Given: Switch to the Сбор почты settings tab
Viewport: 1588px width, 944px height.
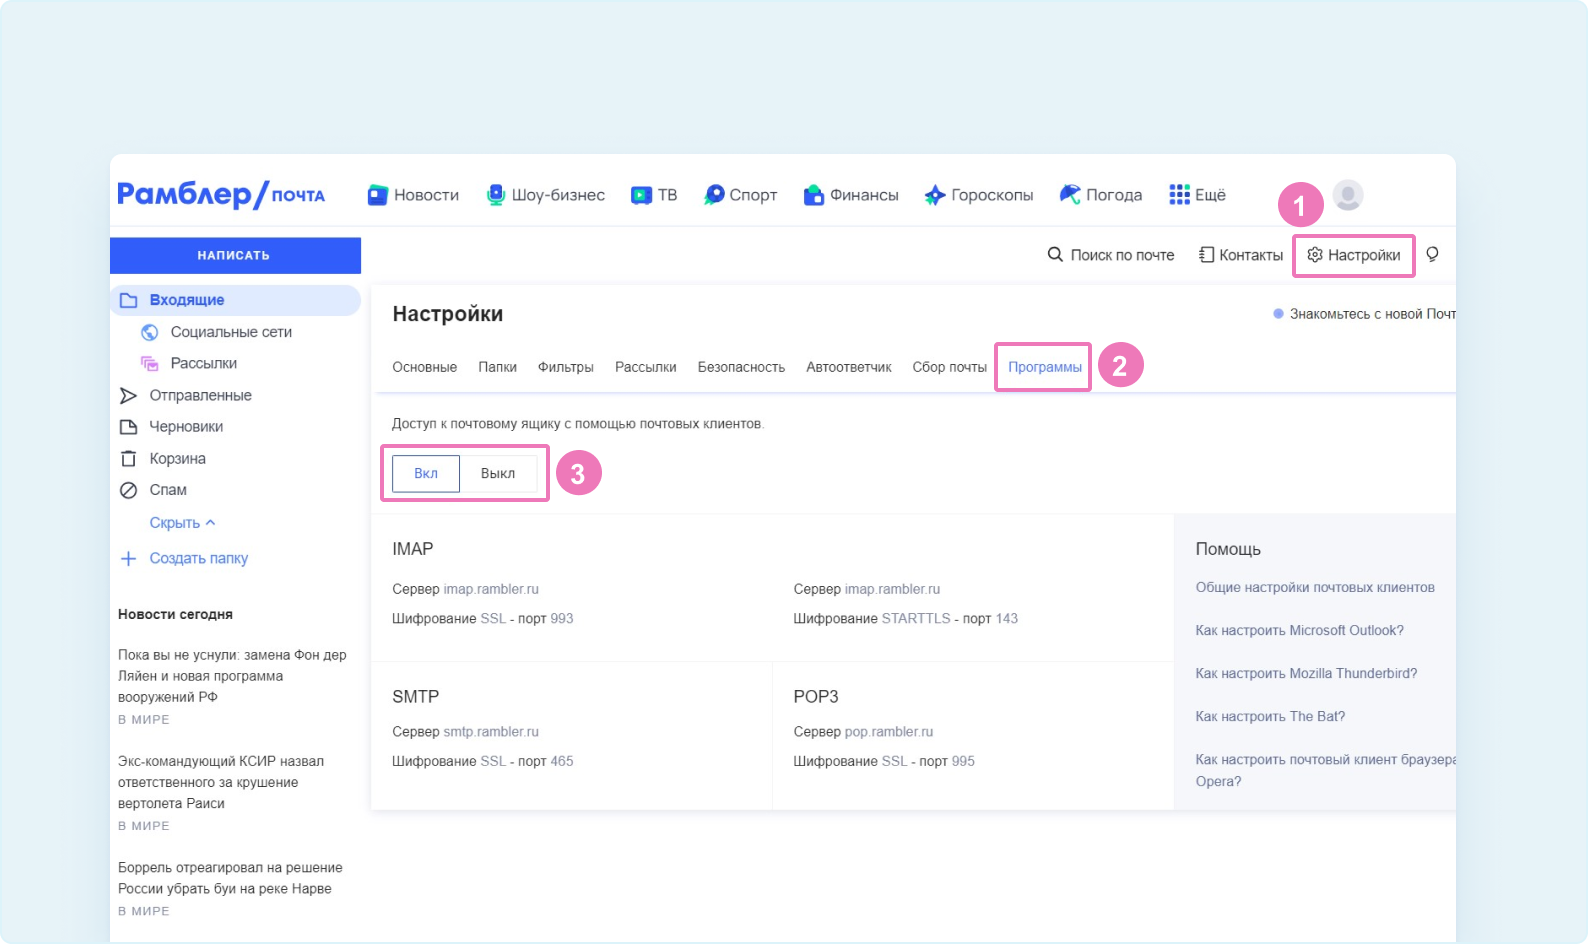Looking at the screenshot, I should point(950,367).
